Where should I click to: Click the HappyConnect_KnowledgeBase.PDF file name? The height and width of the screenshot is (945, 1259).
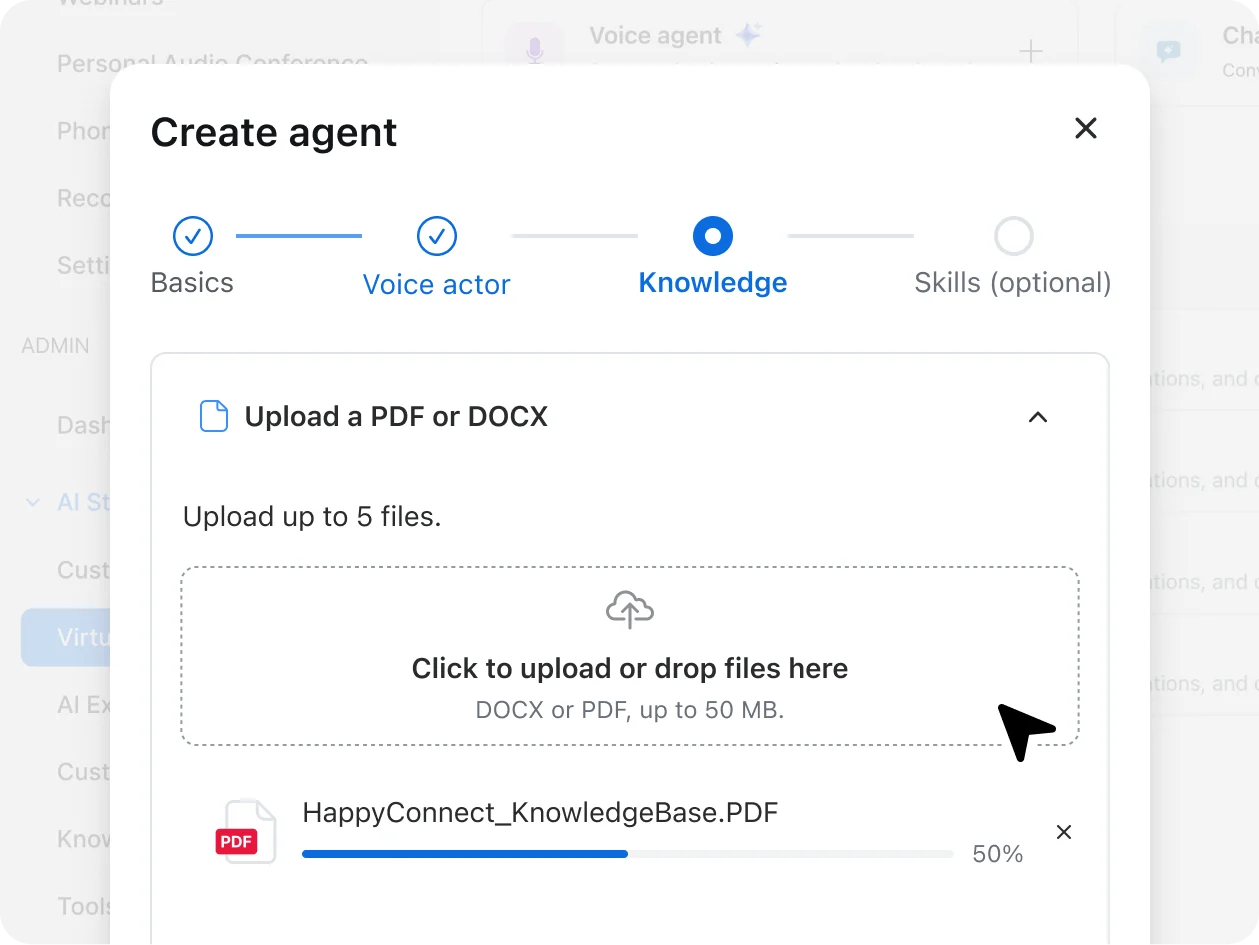click(540, 812)
